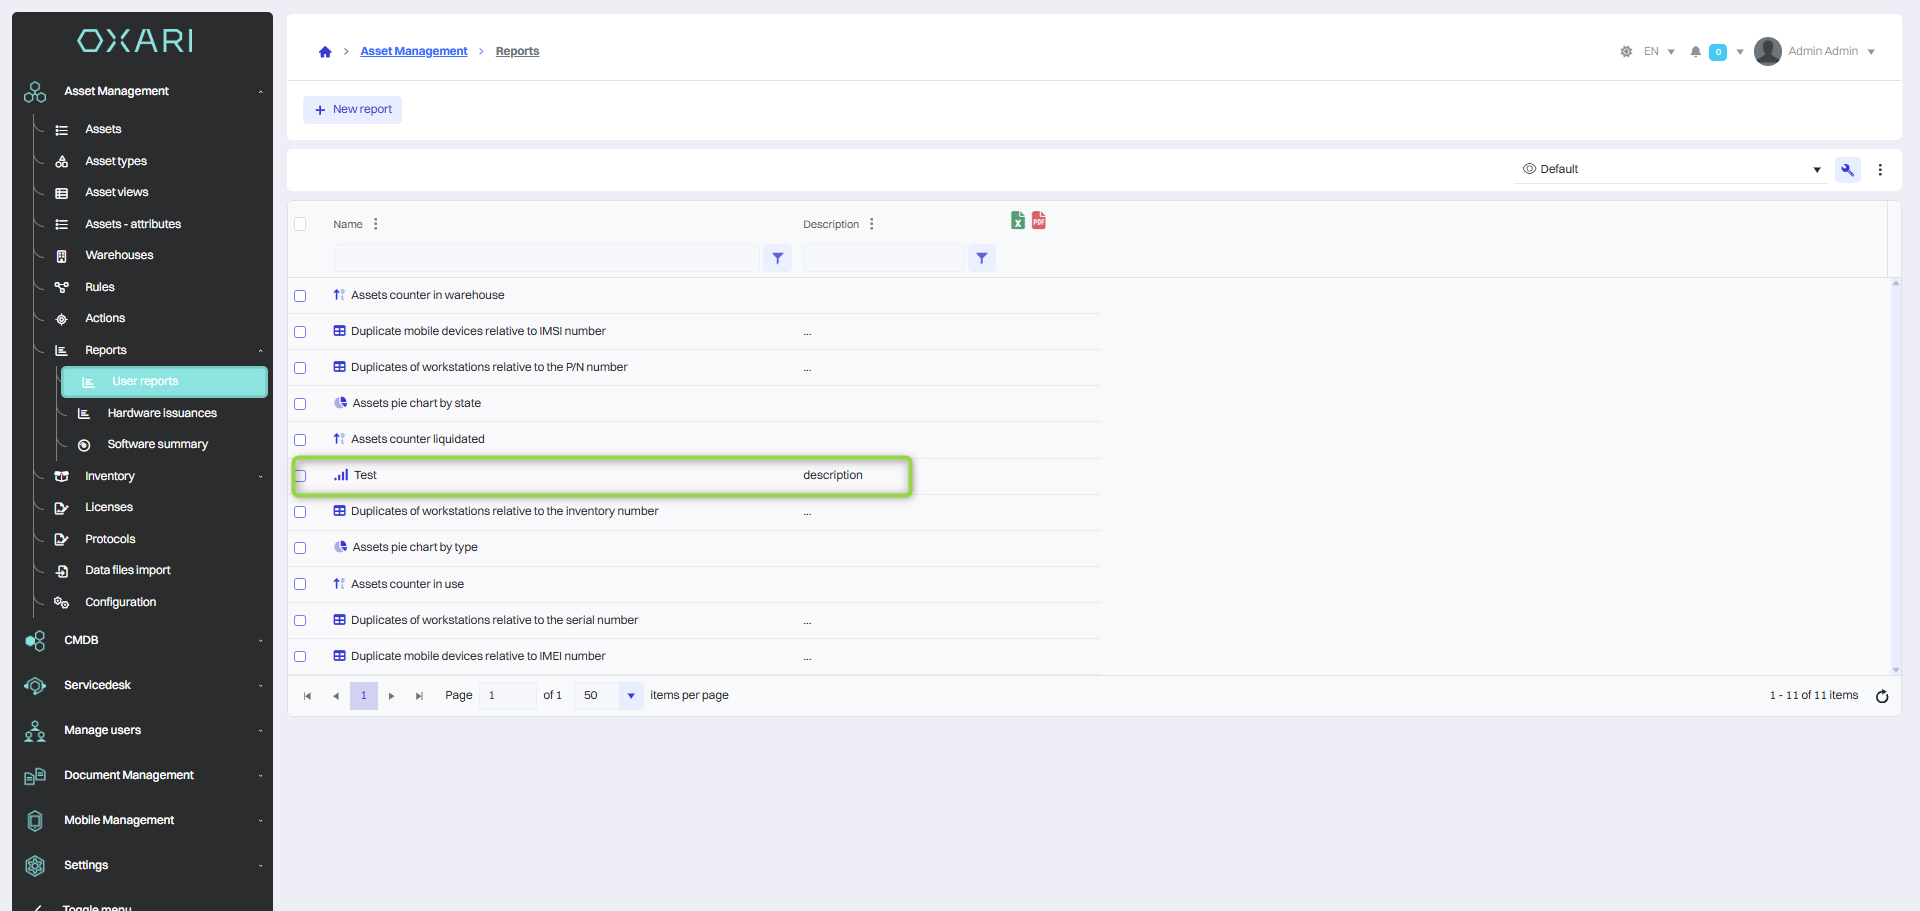This screenshot has height=911, width=1920.
Task: Export the report list to Excel
Action: (x=1017, y=221)
